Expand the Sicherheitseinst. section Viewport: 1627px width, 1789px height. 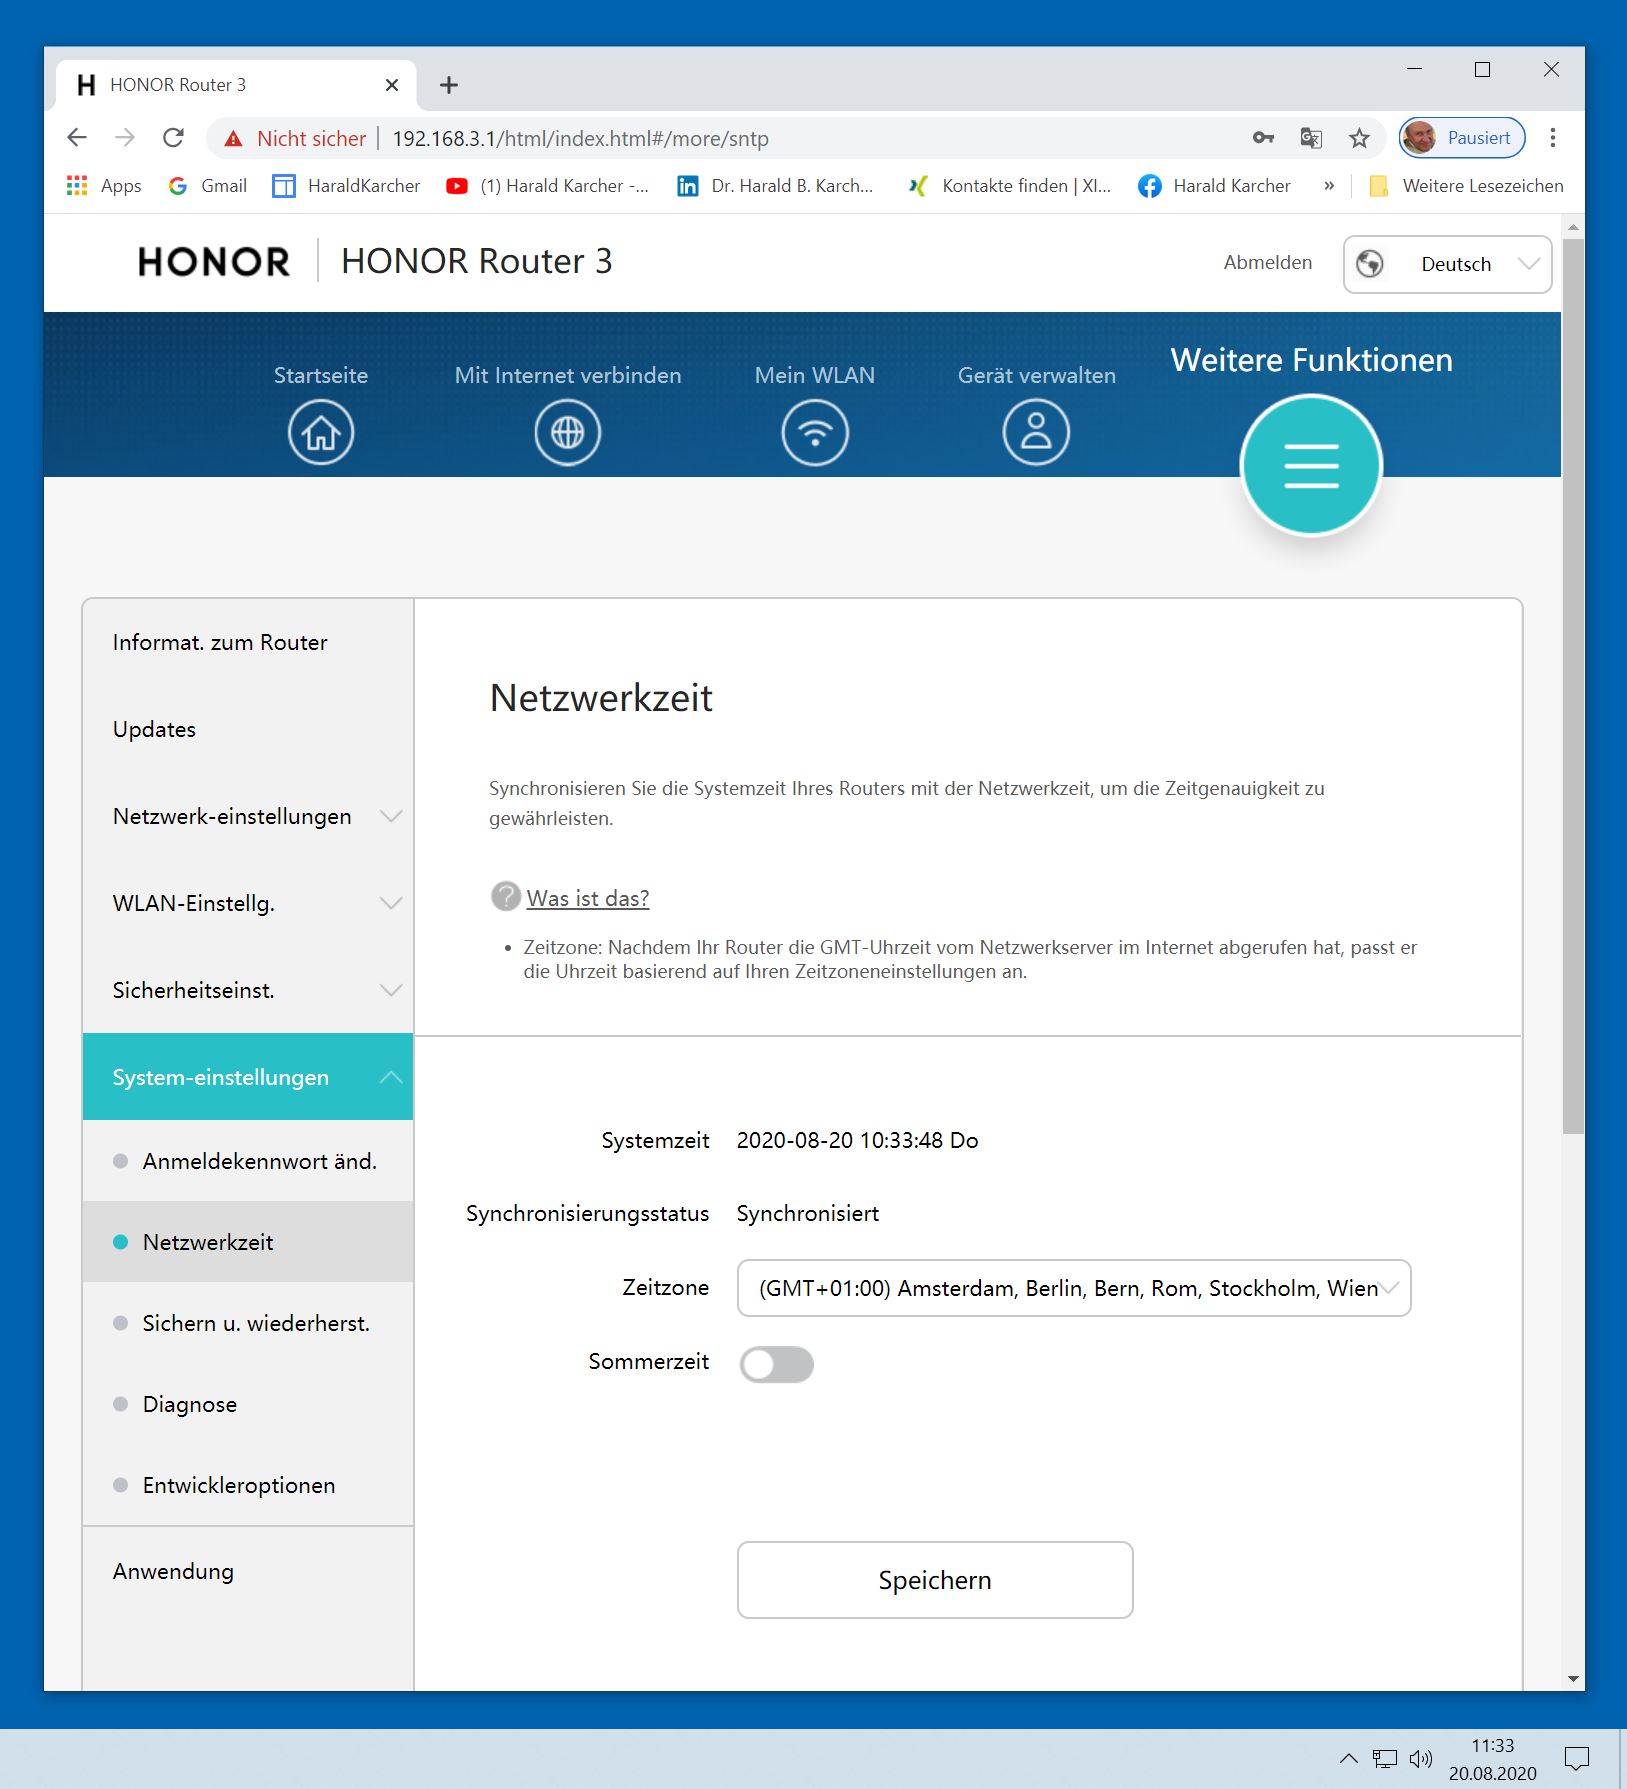(248, 990)
